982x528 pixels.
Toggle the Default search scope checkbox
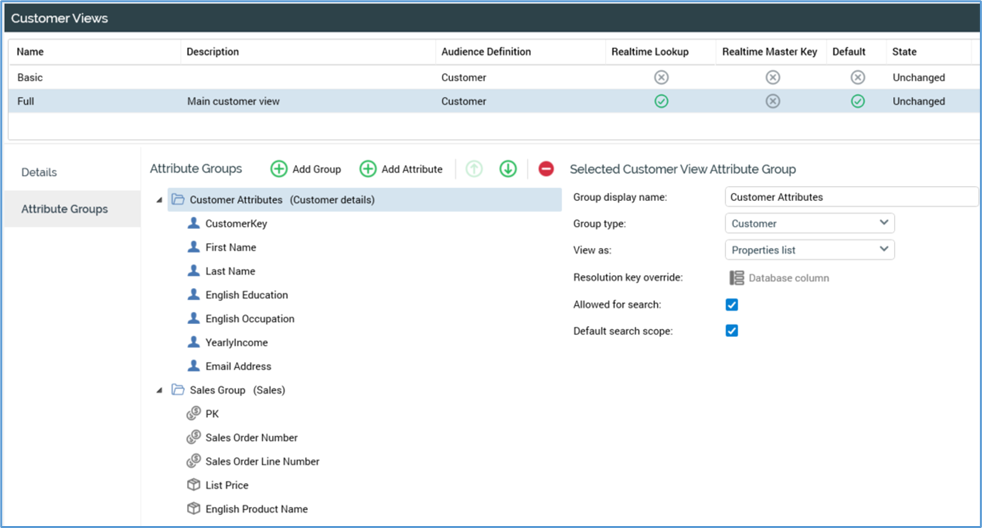[732, 330]
